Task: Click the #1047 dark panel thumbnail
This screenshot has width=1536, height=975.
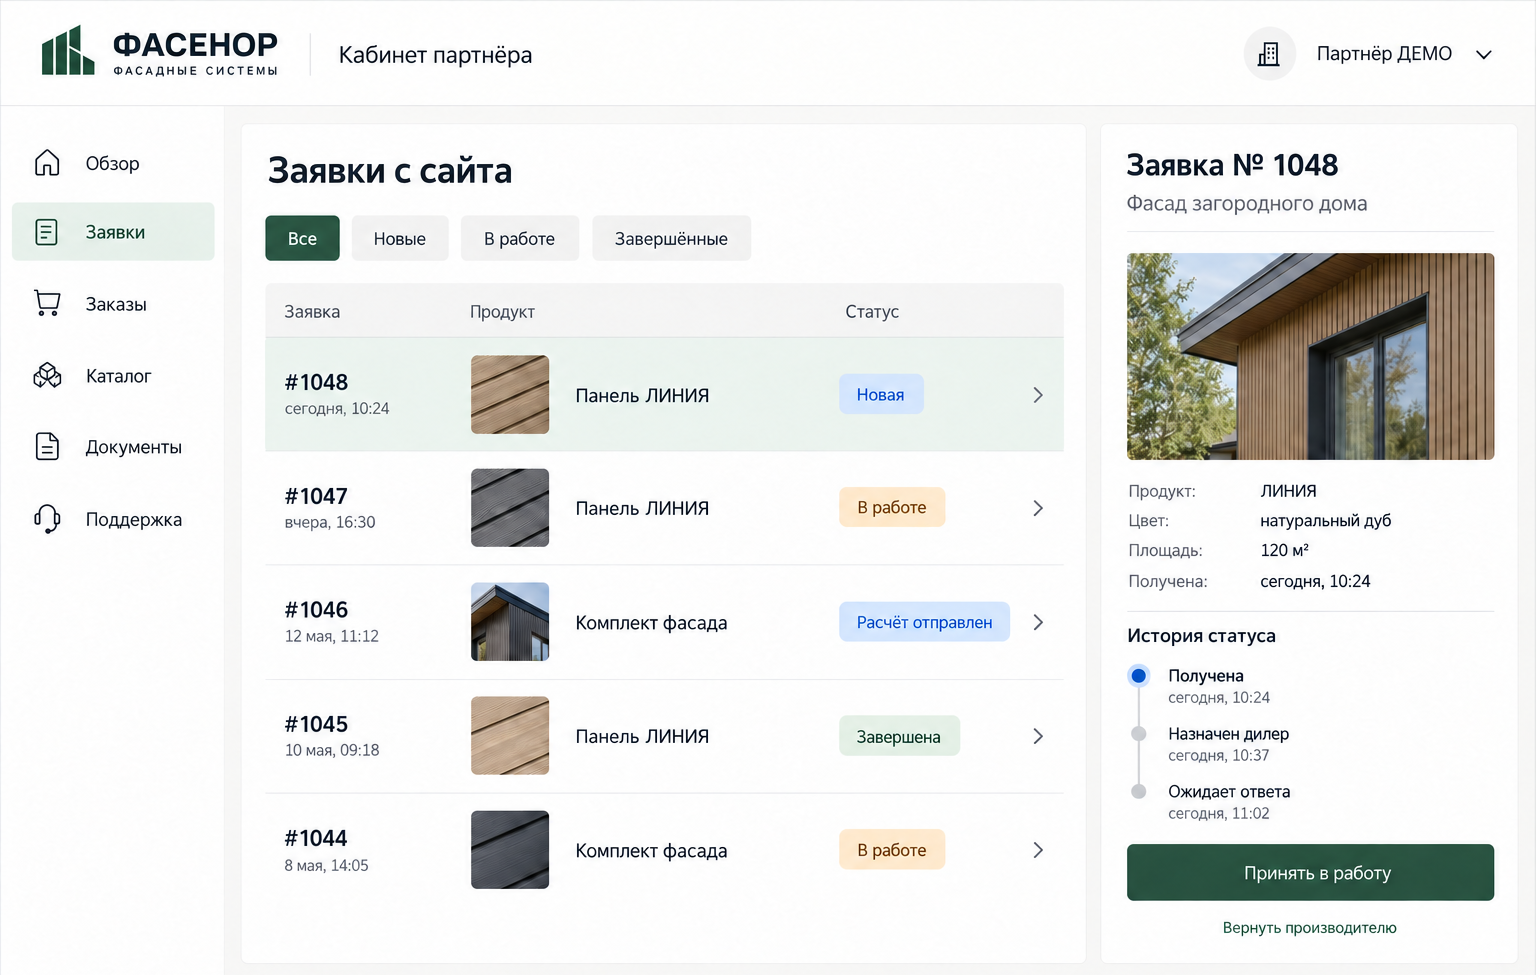Action: (510, 508)
